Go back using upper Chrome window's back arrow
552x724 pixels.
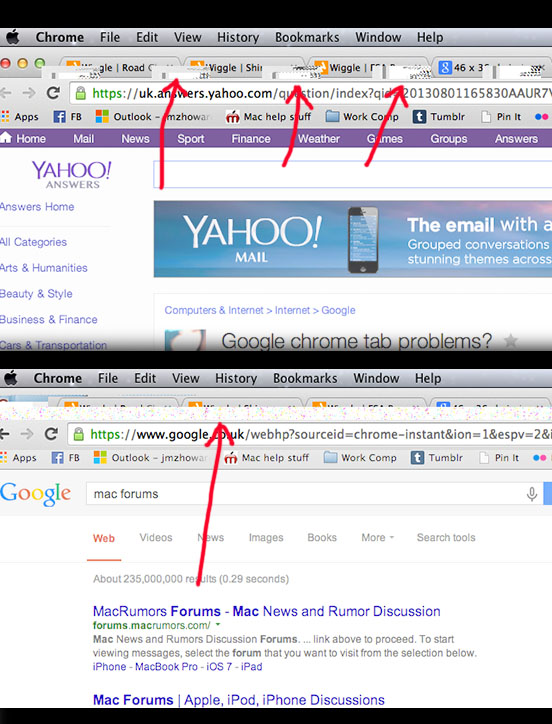click(x=6, y=93)
